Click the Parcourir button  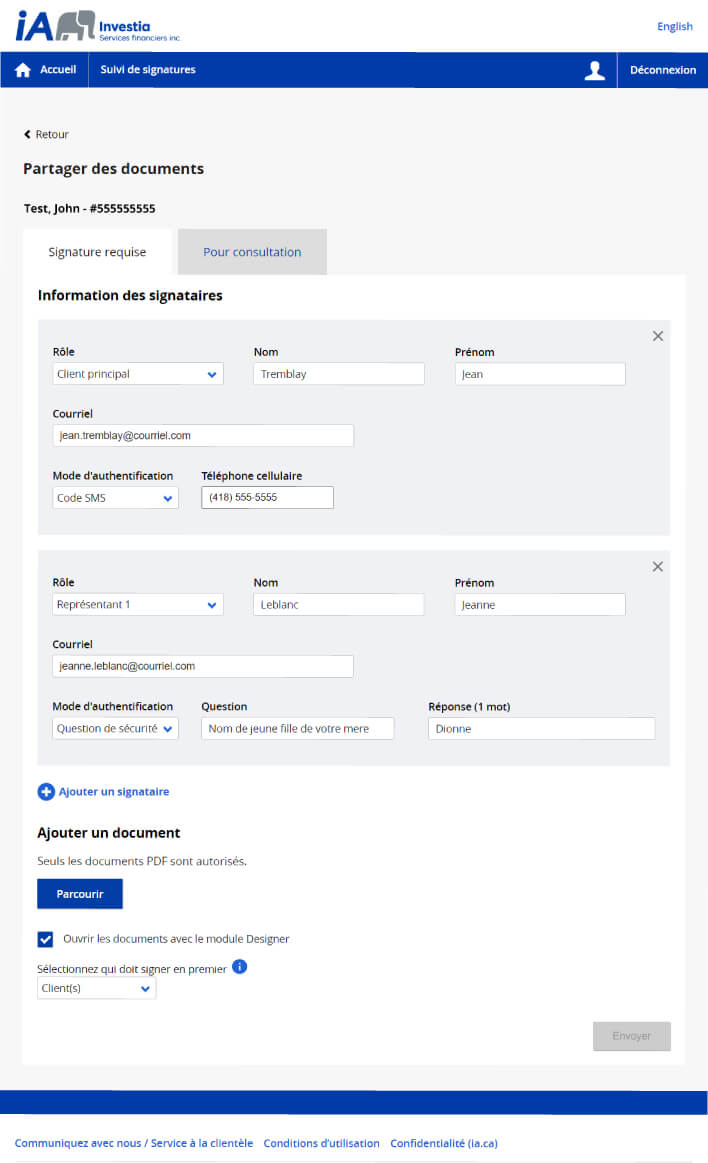pyautogui.click(x=80, y=894)
